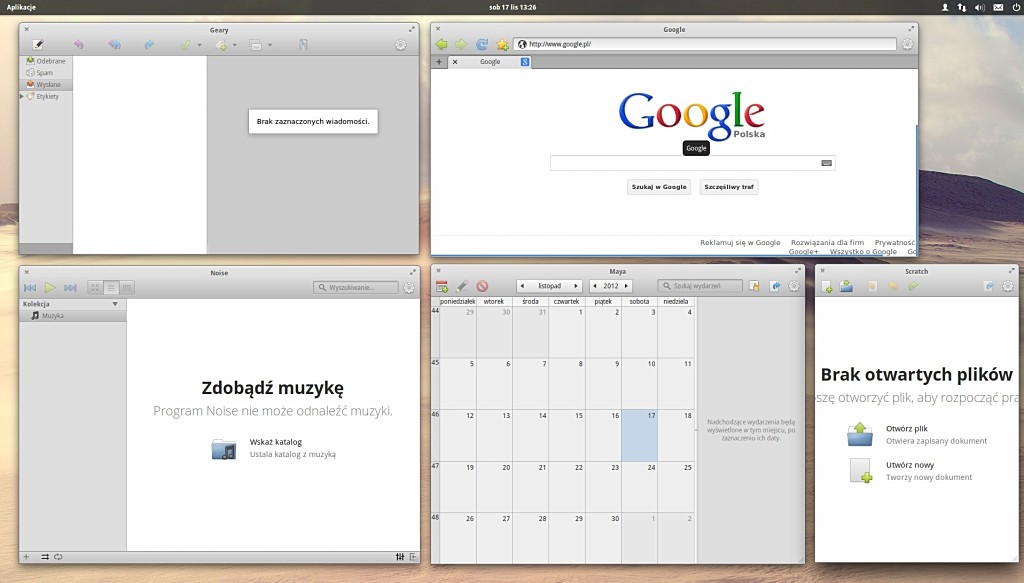This screenshot has height=583, width=1024.
Task: Select the Google tab in browser
Action: (x=490, y=61)
